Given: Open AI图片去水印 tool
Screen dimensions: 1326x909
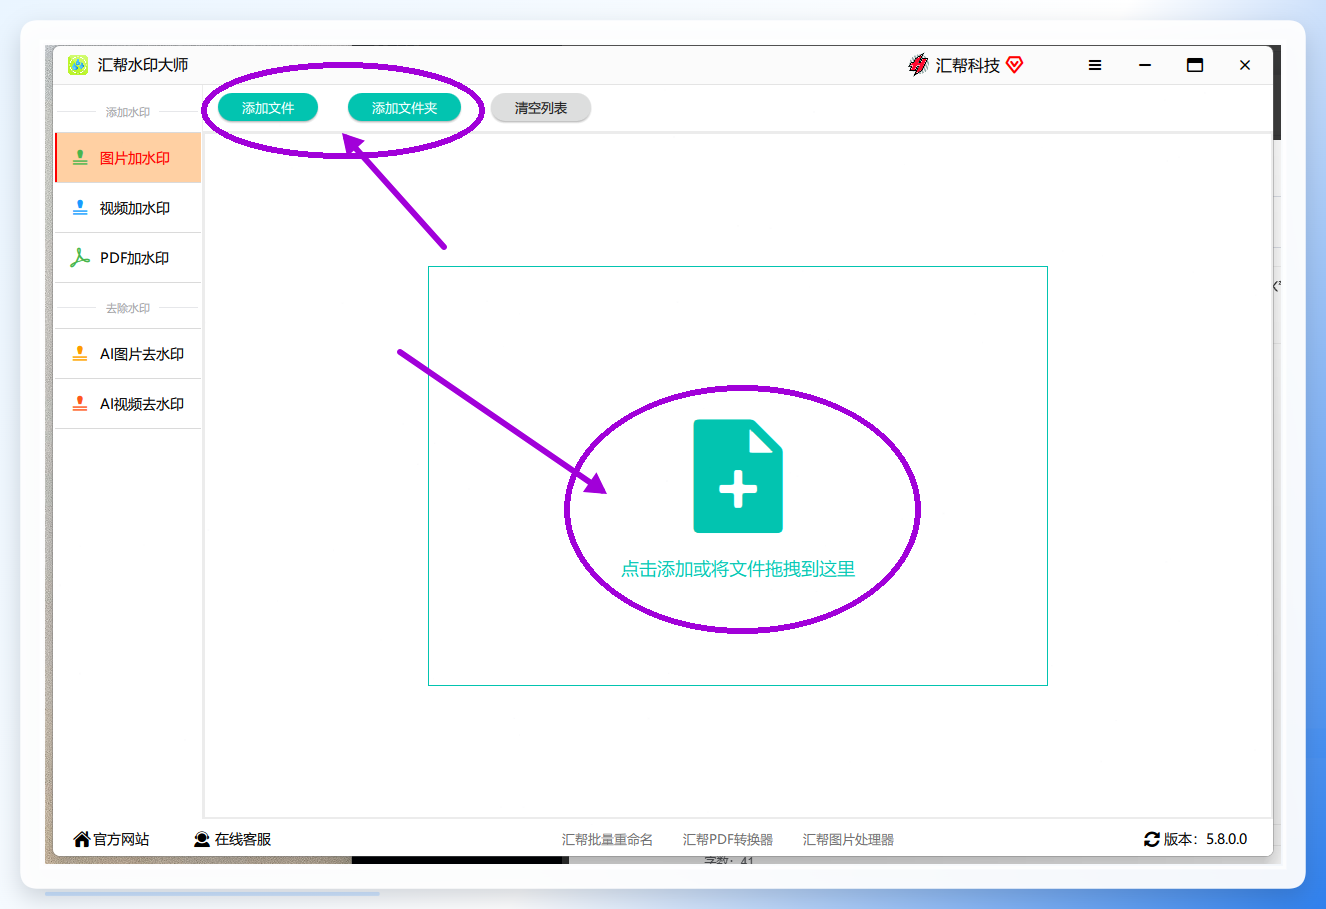Looking at the screenshot, I should coord(128,354).
